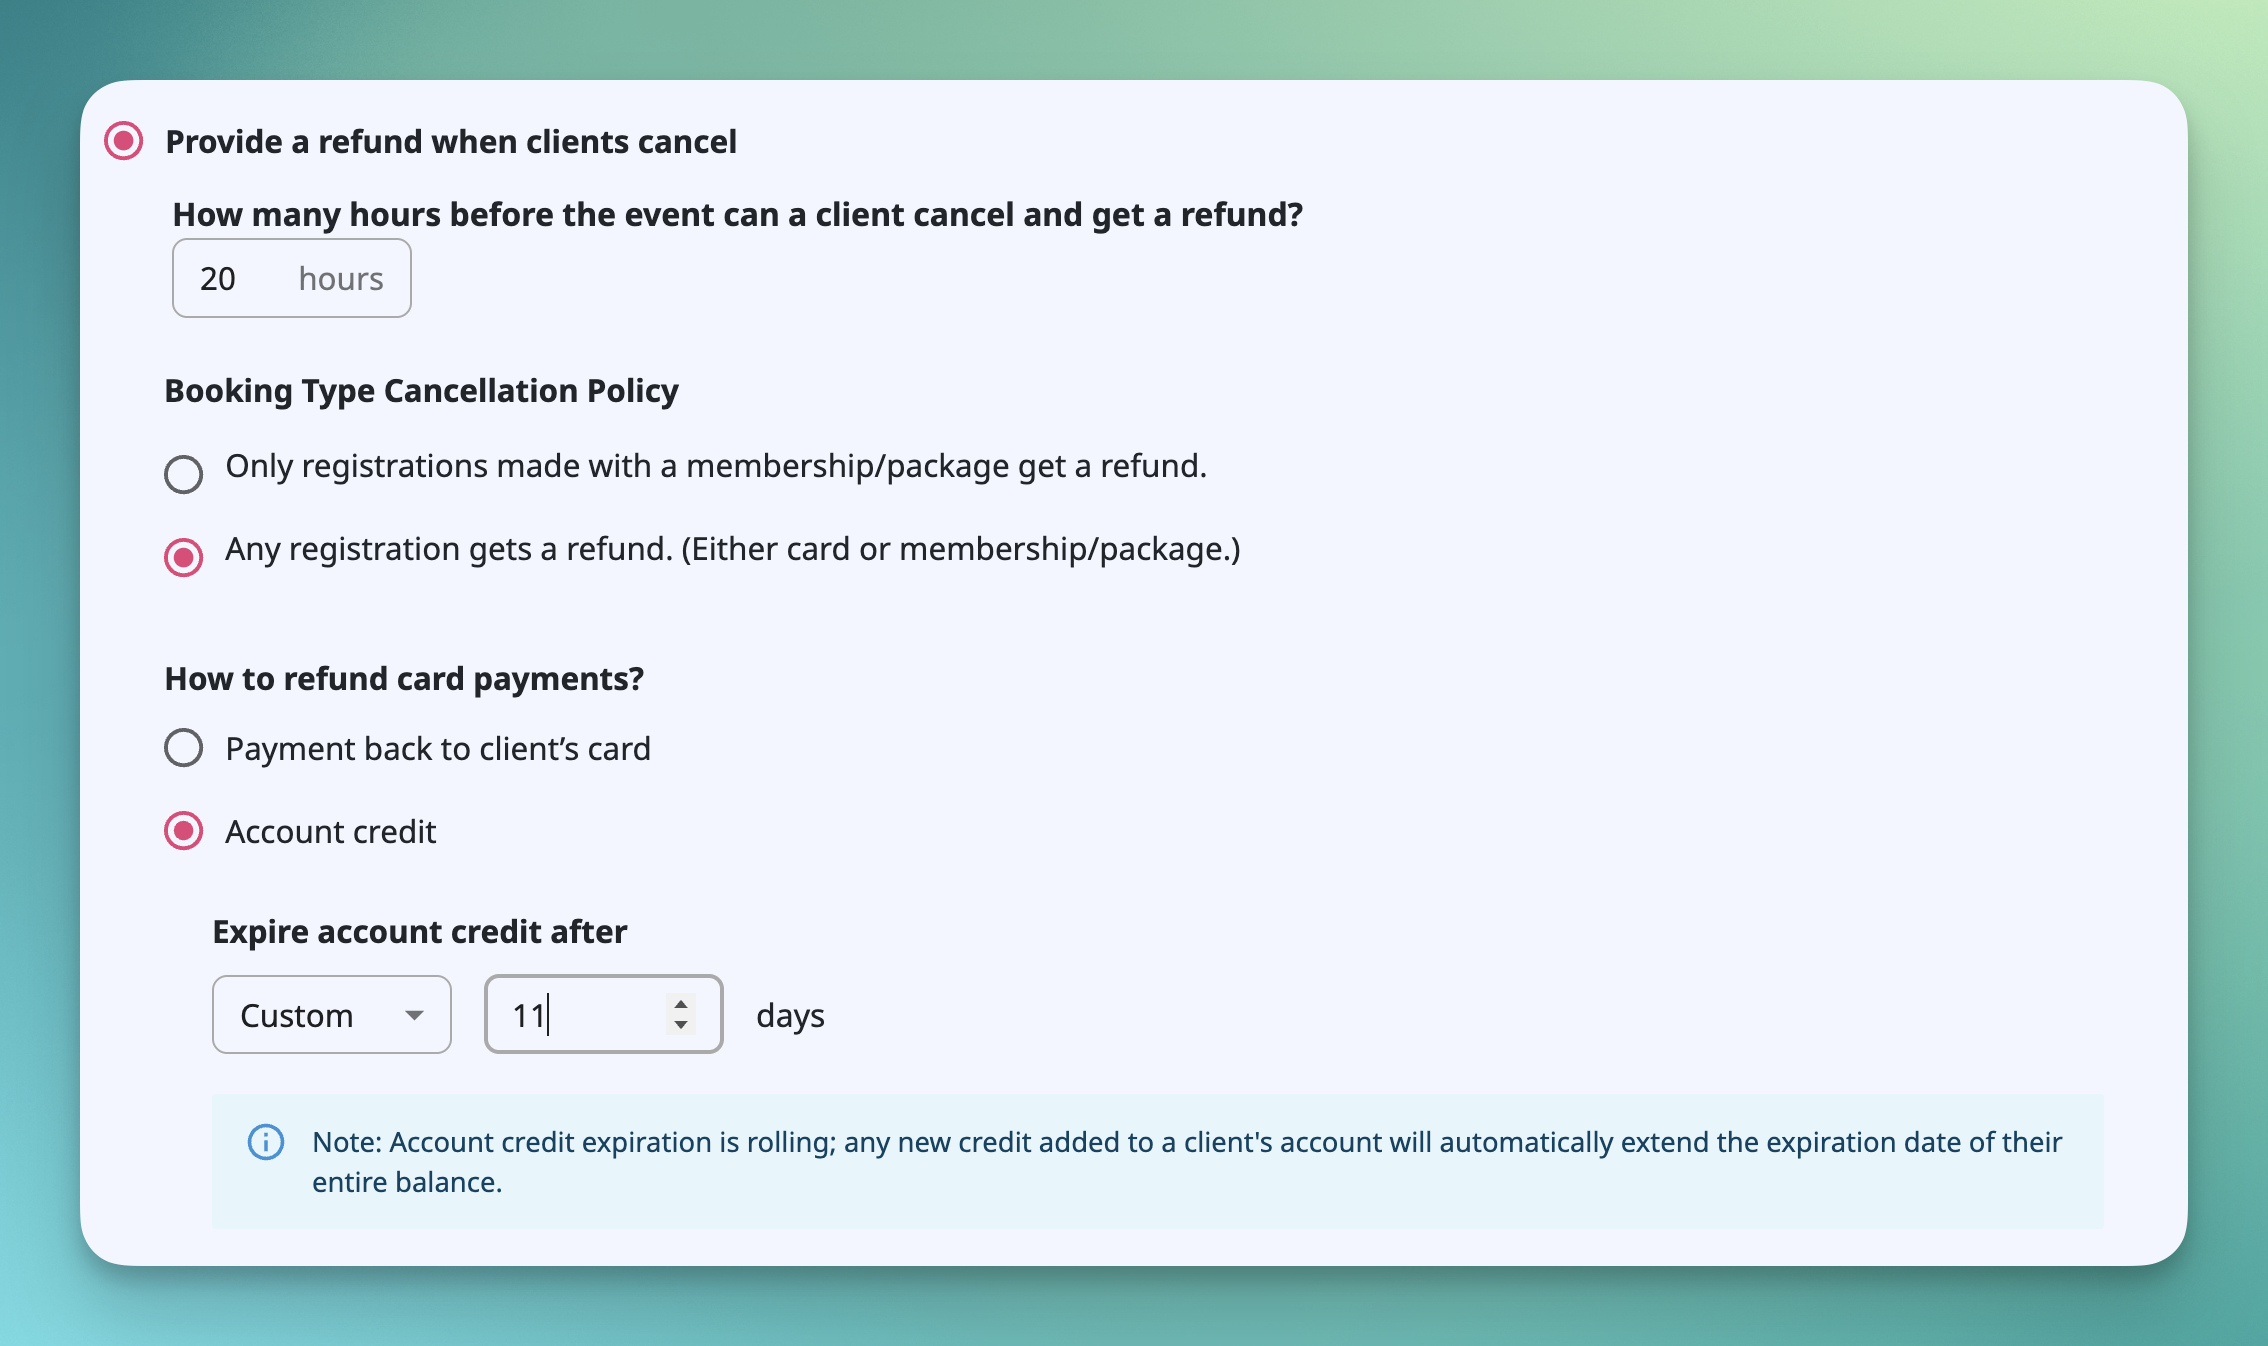This screenshot has width=2268, height=1346.
Task: Click the 'days' label next to the input
Action: point(790,1015)
